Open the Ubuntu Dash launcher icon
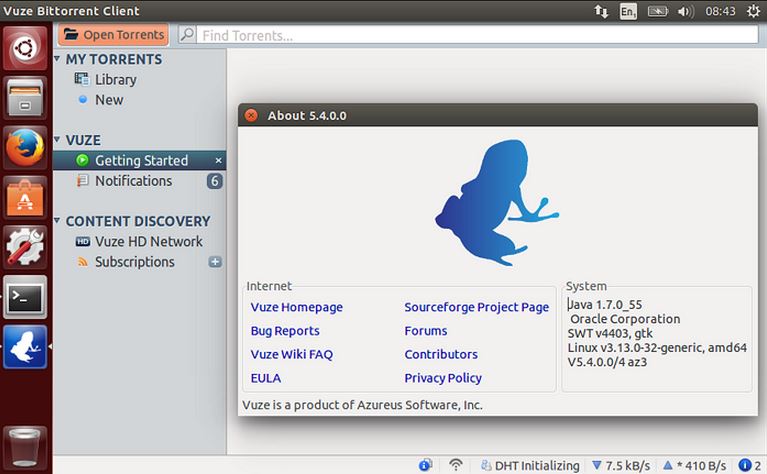Screen dimensions: 767x474 tap(25, 48)
